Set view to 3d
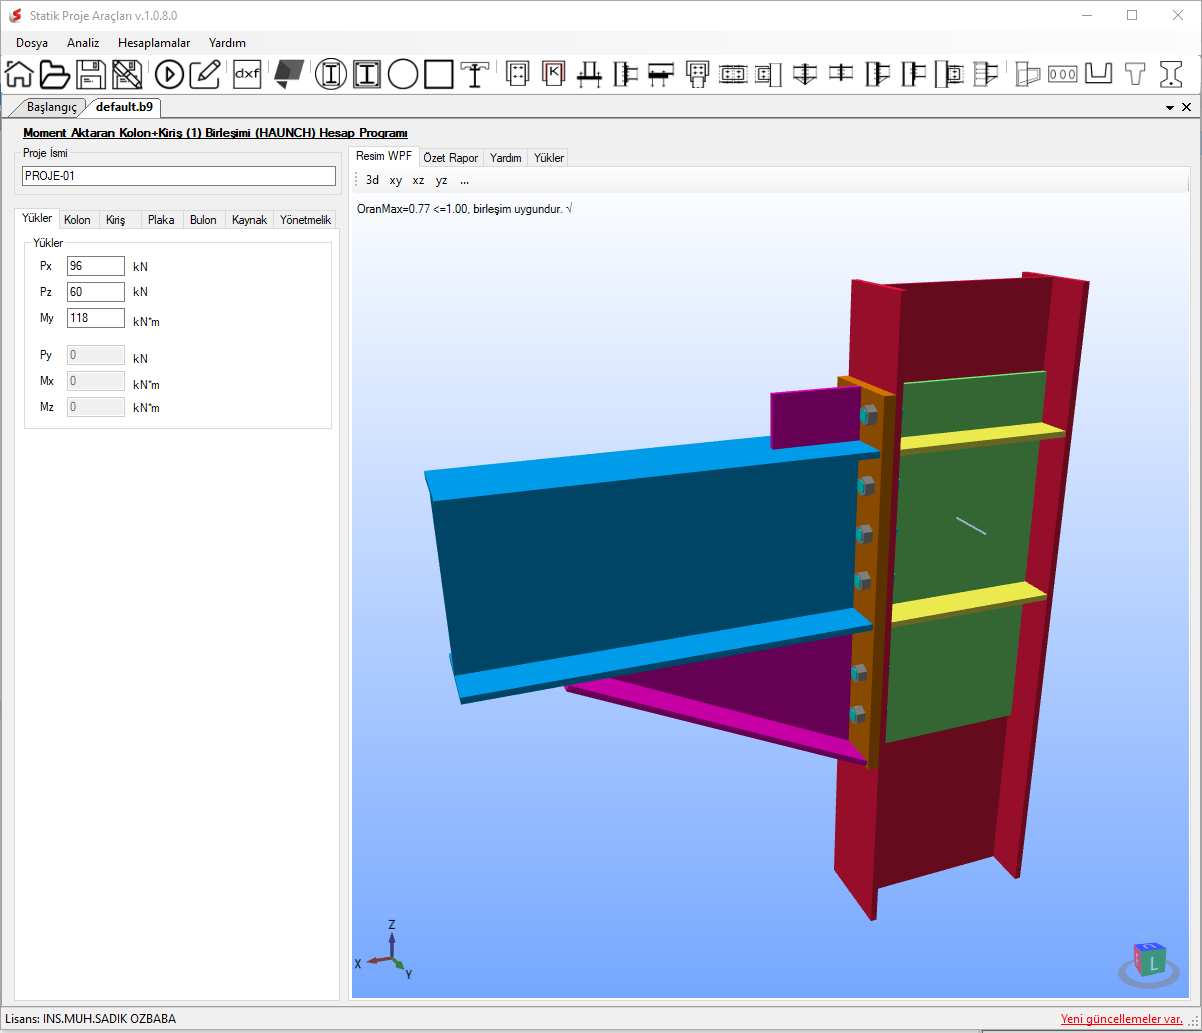The image size is (1202, 1033). (372, 181)
